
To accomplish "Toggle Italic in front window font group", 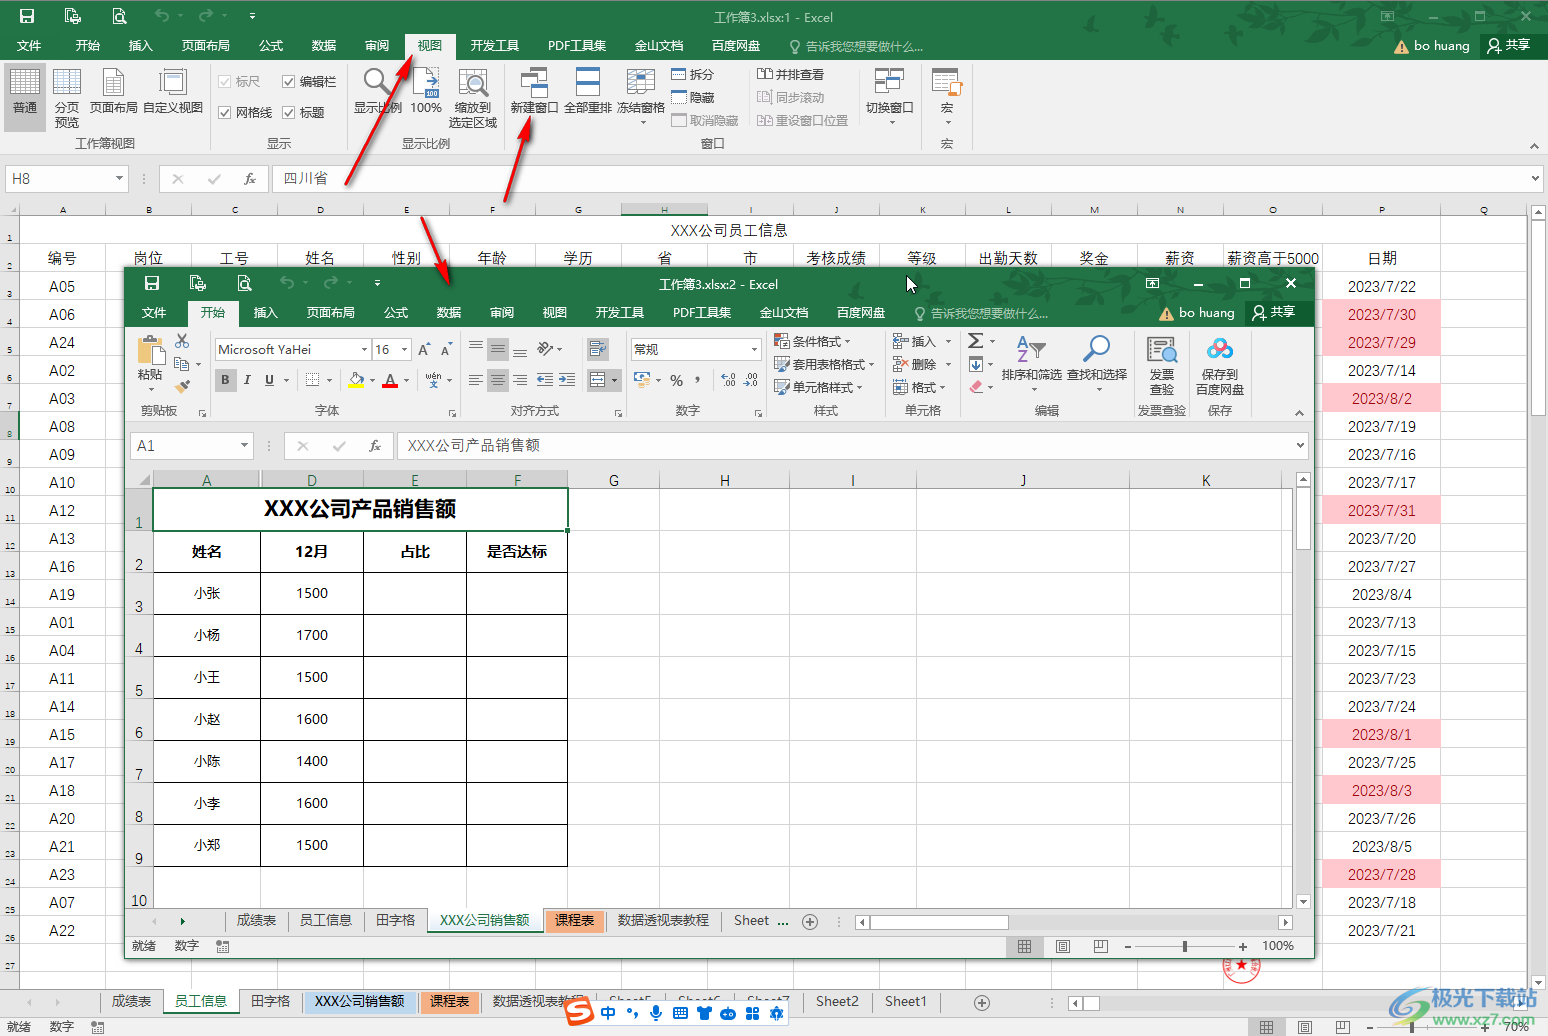I will [247, 380].
